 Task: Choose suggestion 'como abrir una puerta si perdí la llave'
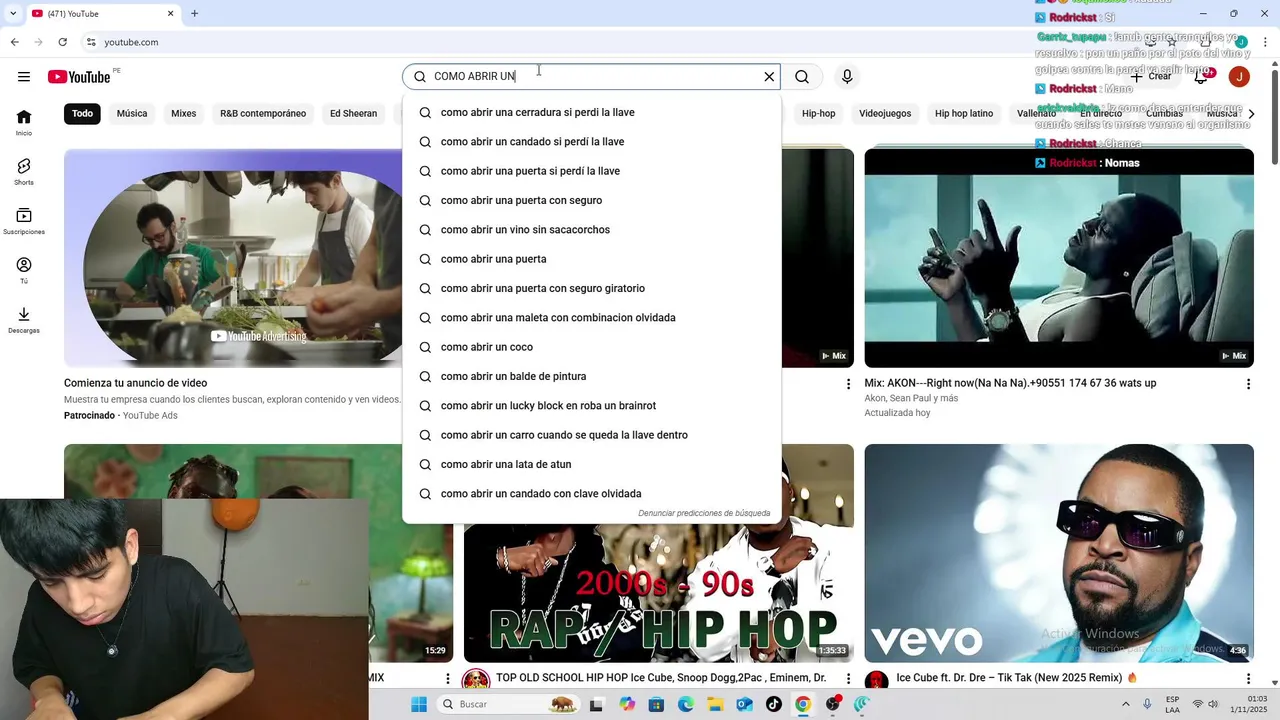click(x=592, y=171)
